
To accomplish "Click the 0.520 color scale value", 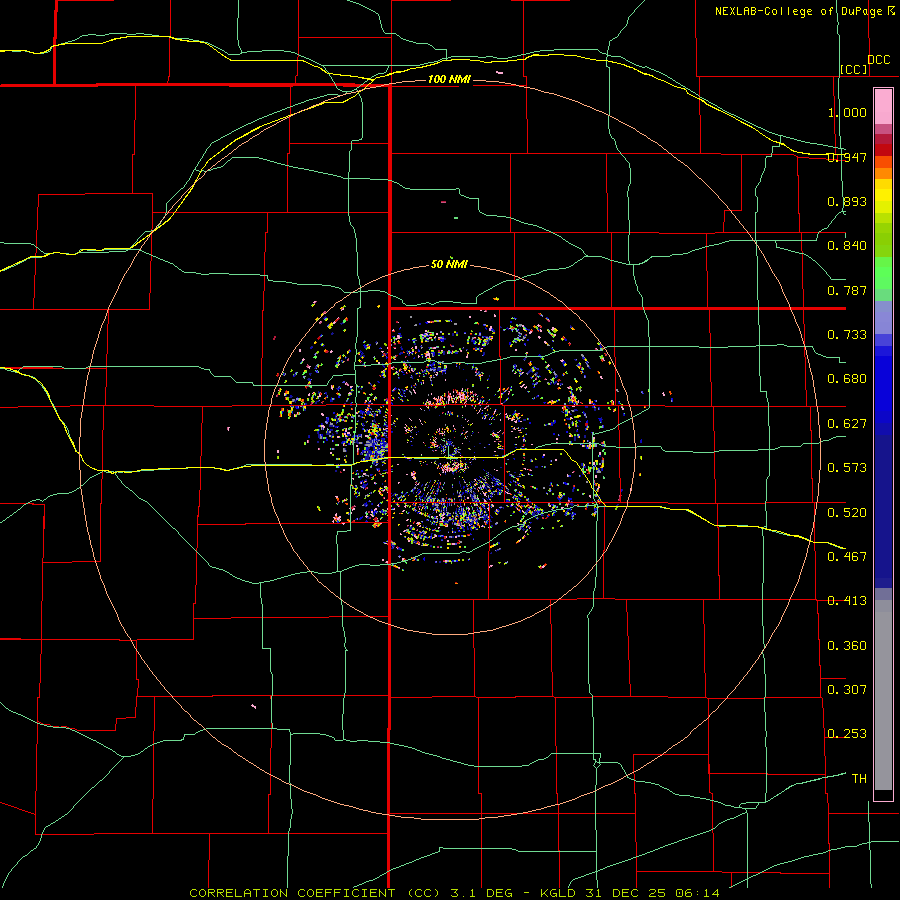I will click(x=847, y=513).
